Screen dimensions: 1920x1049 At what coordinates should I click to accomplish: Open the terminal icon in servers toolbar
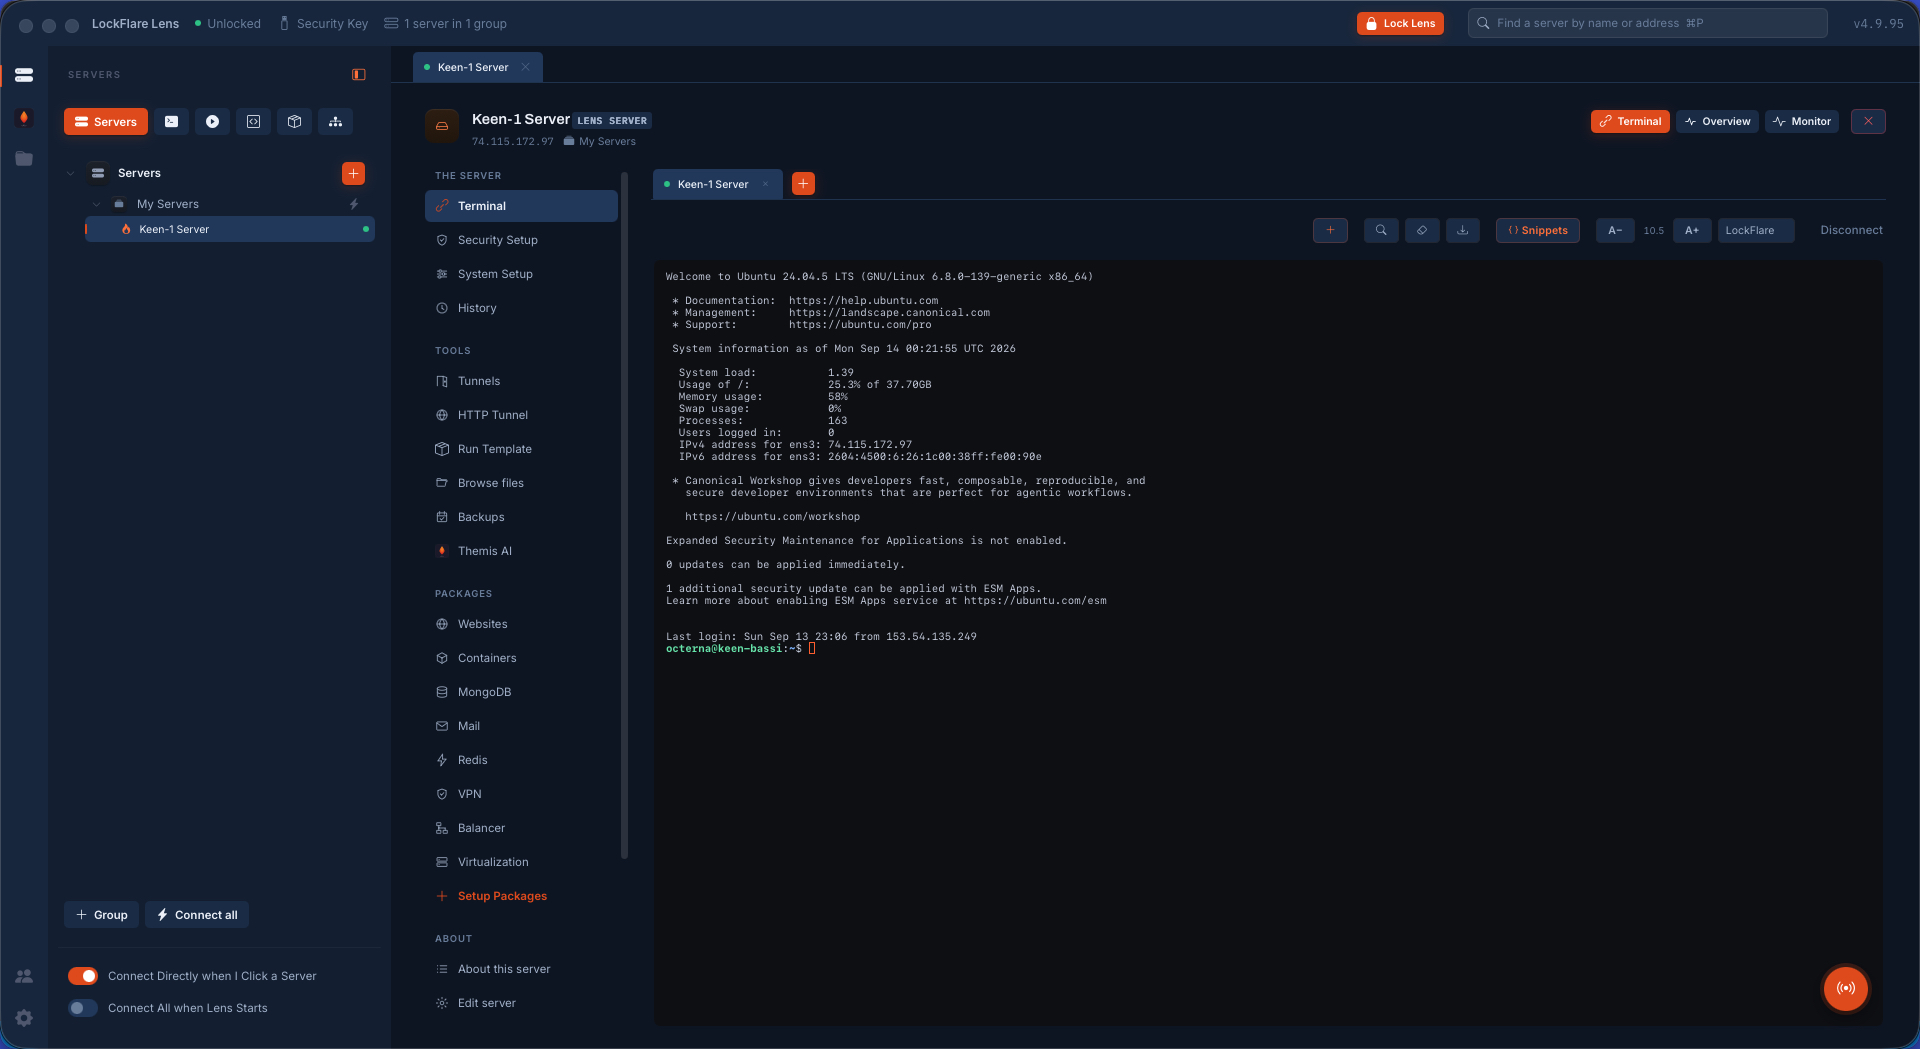(171, 122)
